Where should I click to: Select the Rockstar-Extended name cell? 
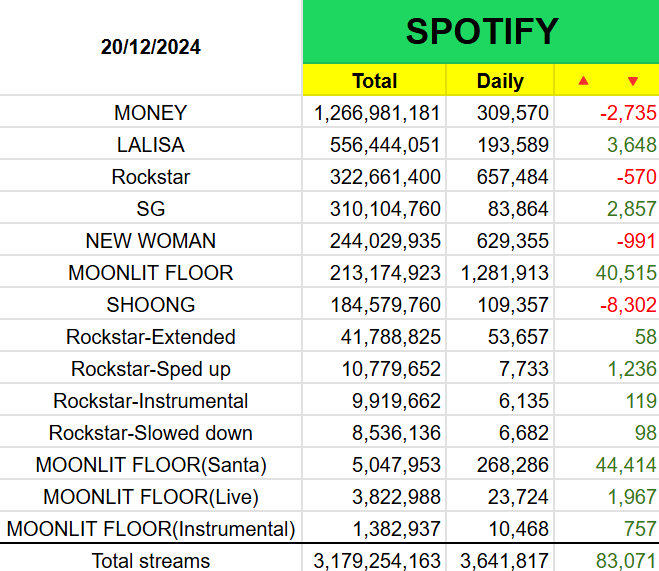(x=150, y=337)
